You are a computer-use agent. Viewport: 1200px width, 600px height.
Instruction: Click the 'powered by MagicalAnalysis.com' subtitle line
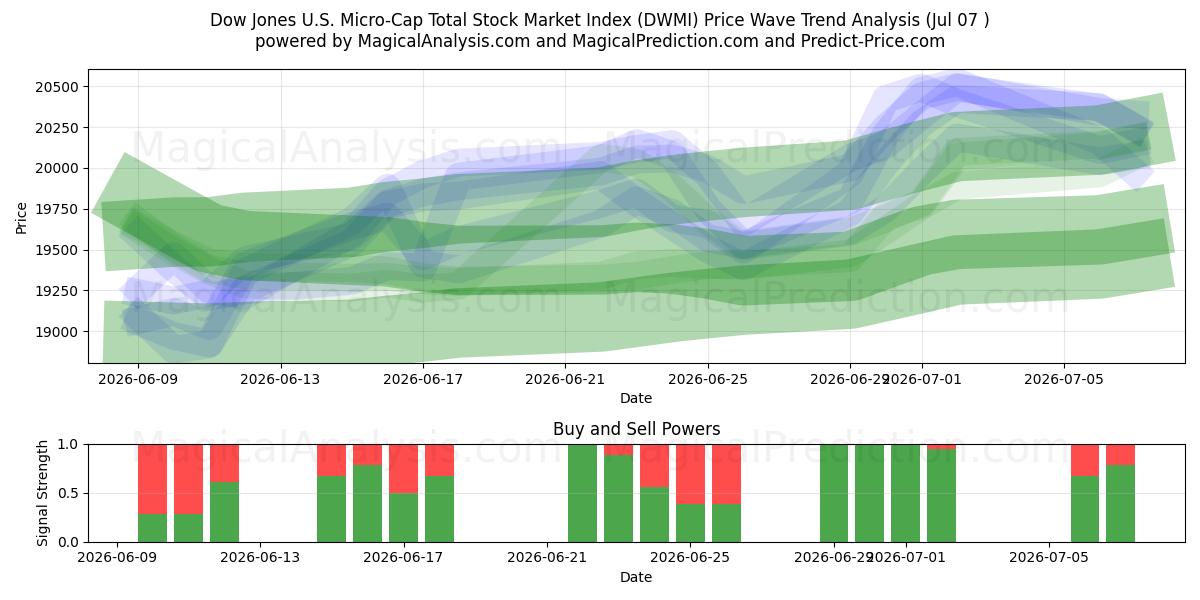click(600, 41)
